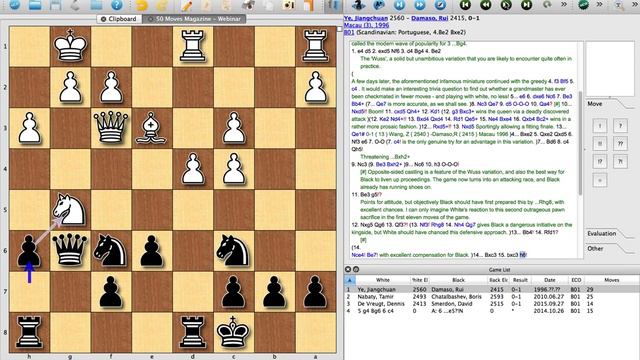Click the green rewind moves button

pyautogui.click(x=485, y=5)
